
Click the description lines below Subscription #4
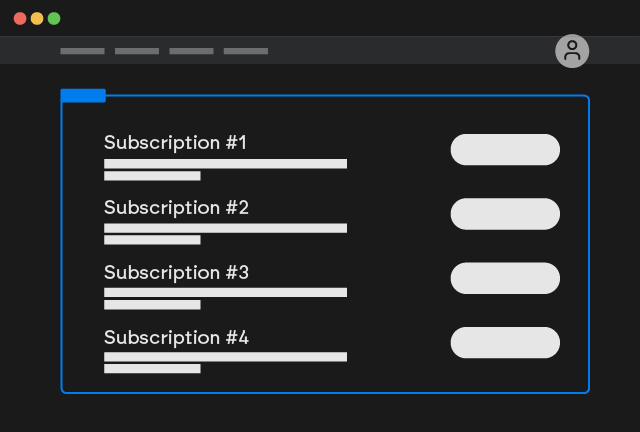pos(225,362)
